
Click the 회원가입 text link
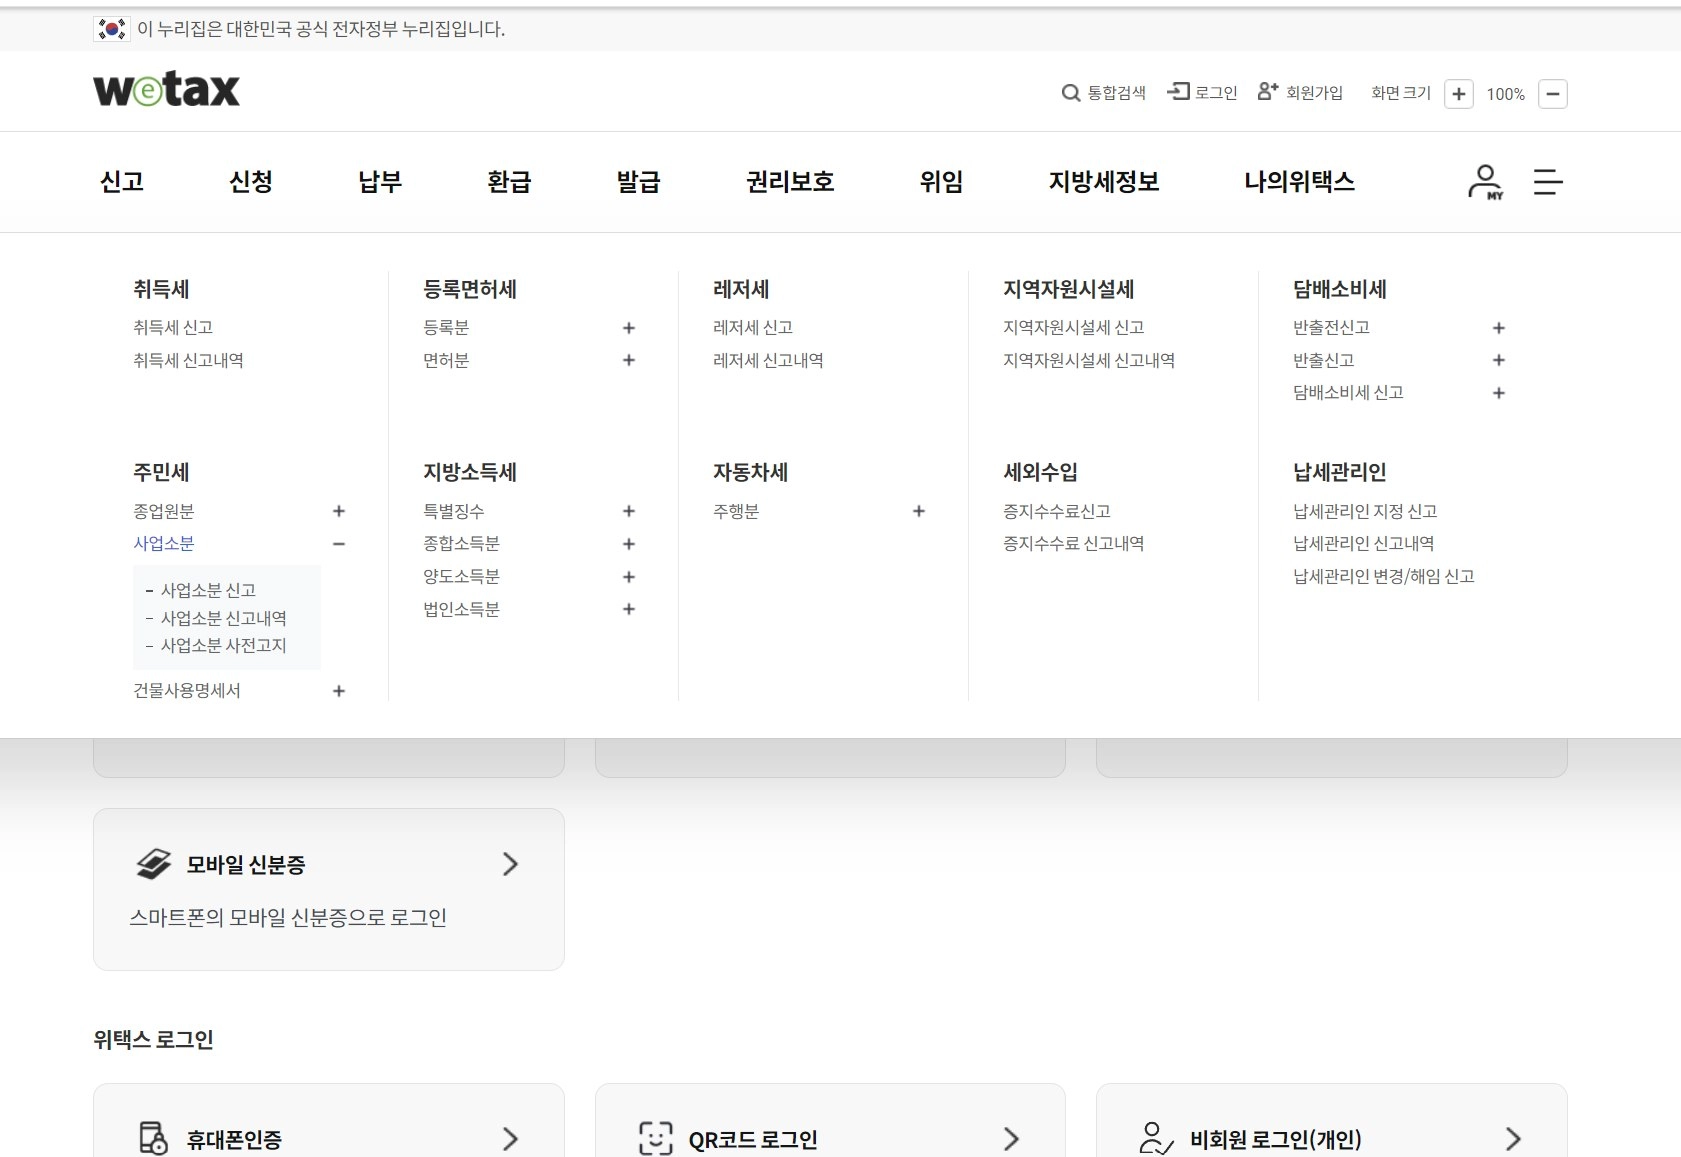click(x=1314, y=93)
